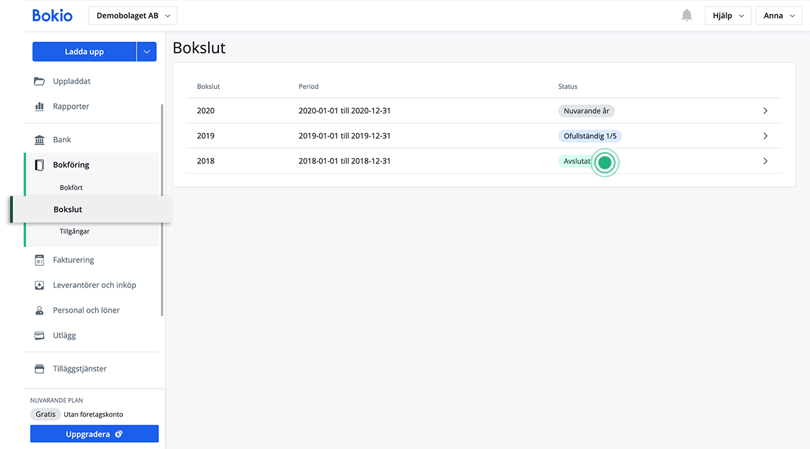The image size is (810, 449).
Task: Click the Uppgradera button
Action: pos(94,434)
